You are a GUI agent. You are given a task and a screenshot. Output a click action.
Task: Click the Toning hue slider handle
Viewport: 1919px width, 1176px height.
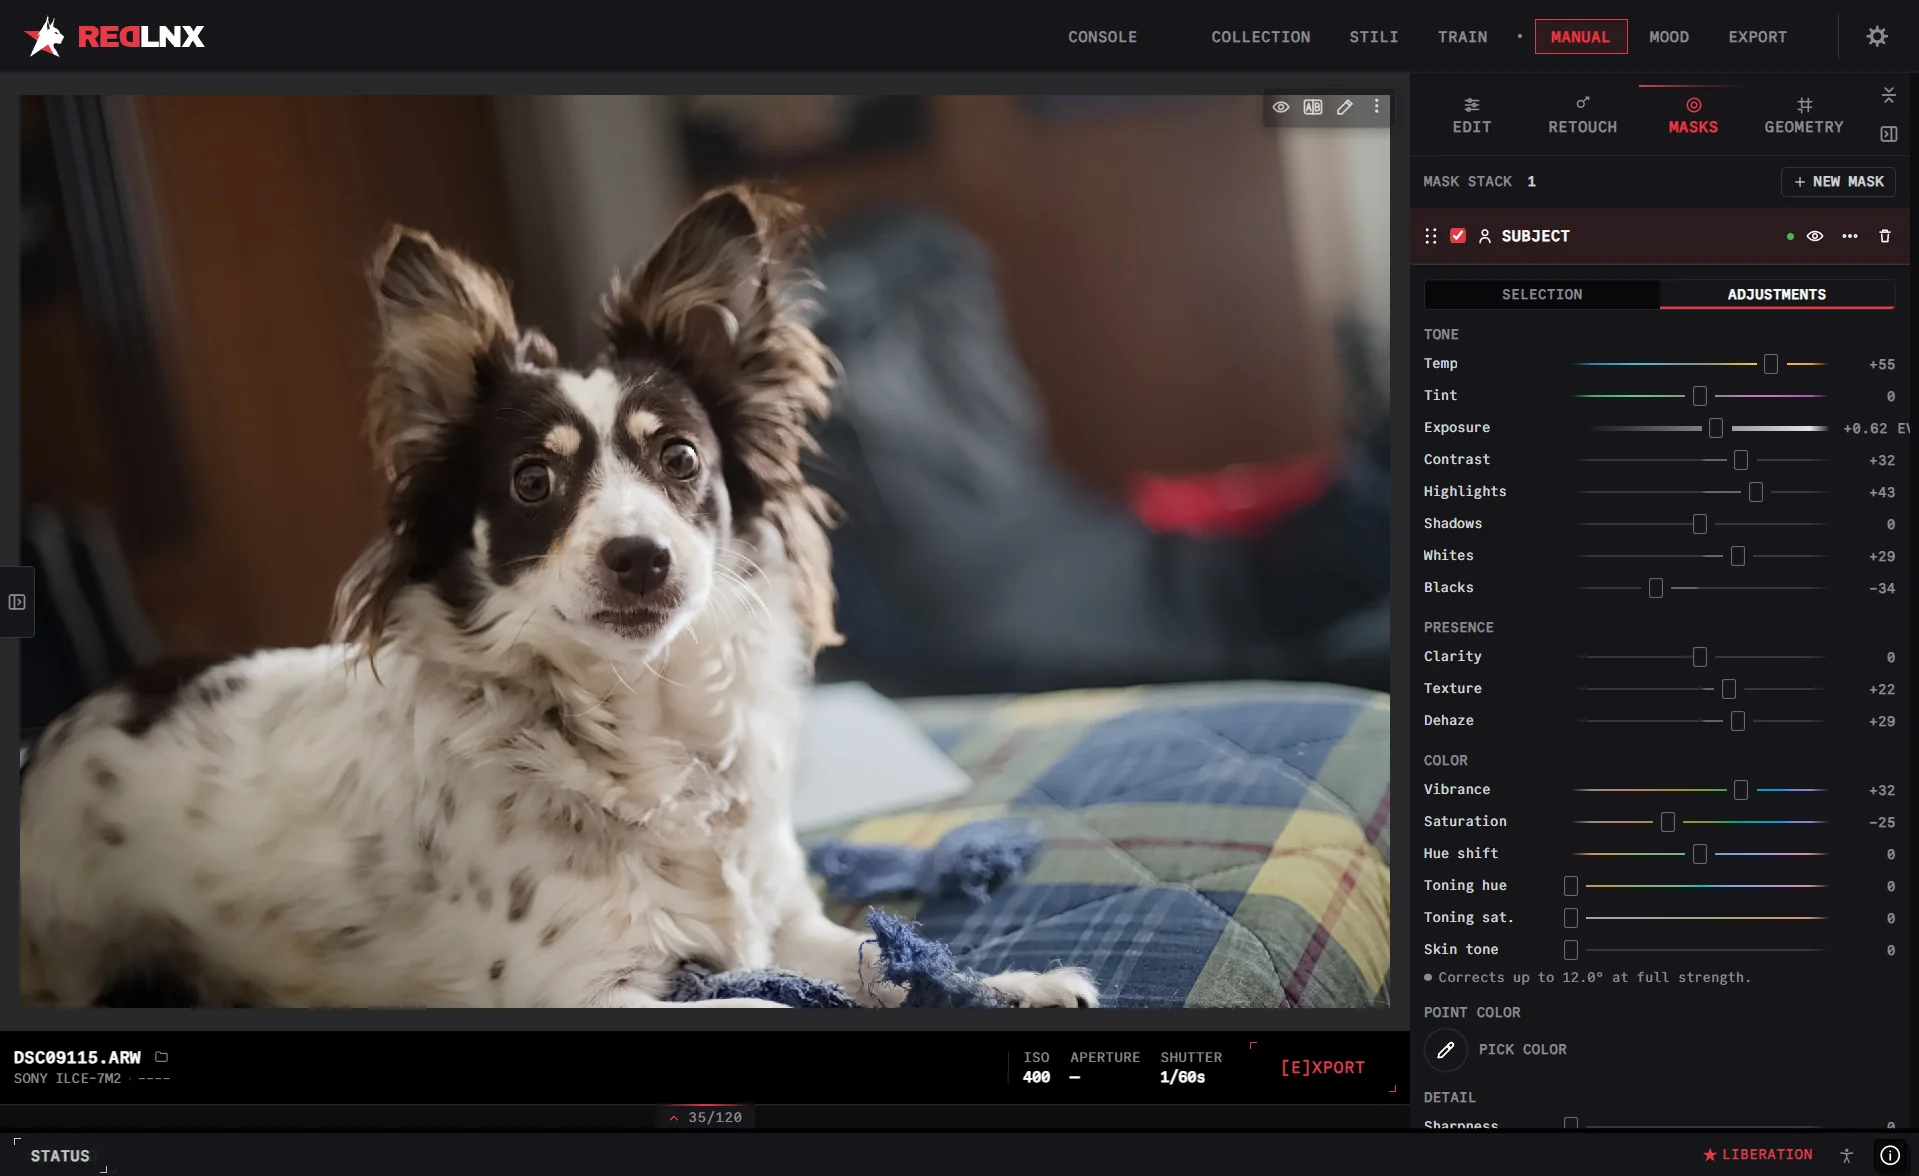click(x=1571, y=886)
